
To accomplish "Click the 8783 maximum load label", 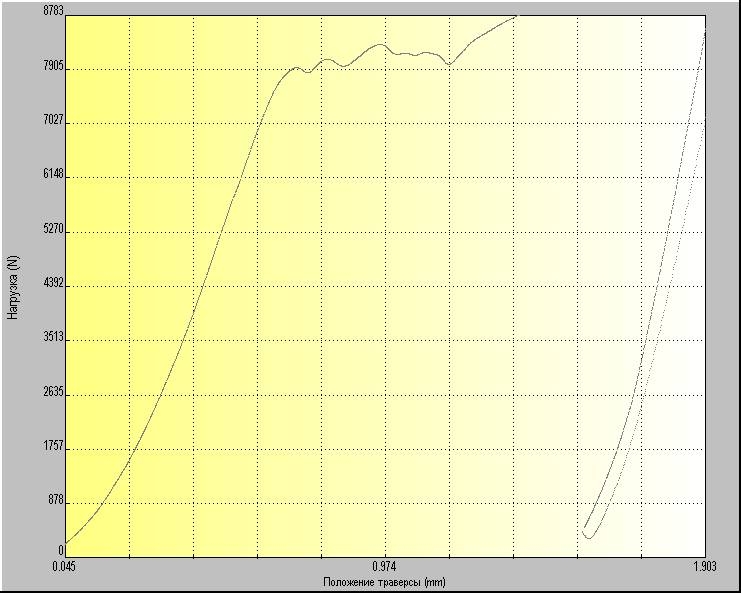I will (x=53, y=12).
